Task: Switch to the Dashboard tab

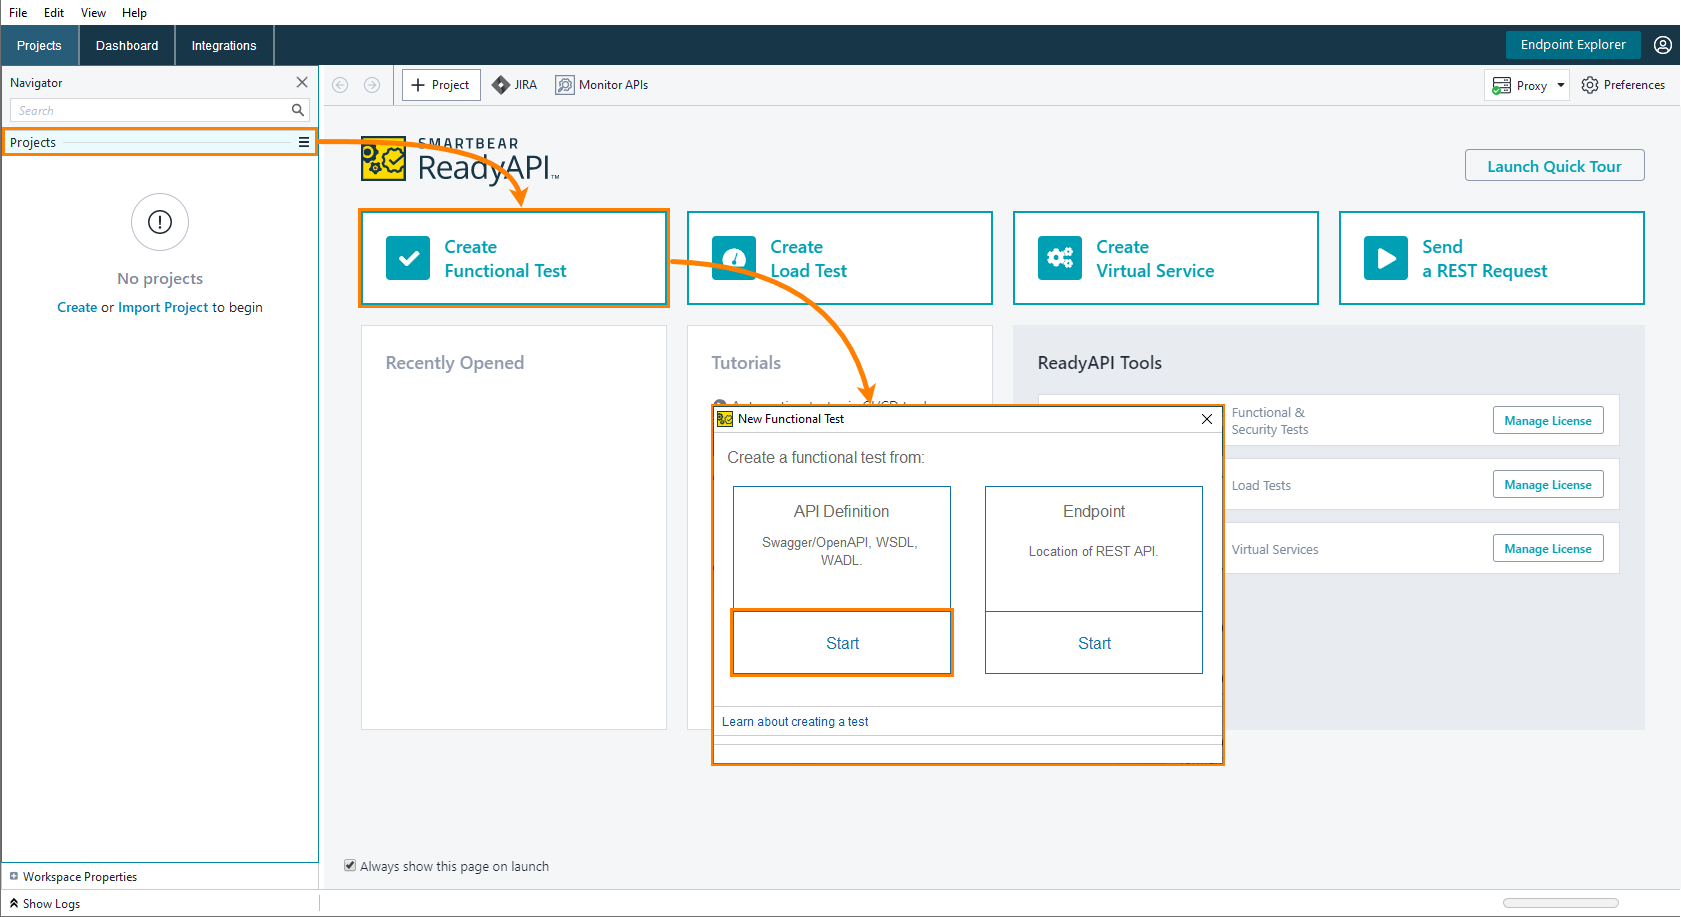Action: [x=127, y=46]
